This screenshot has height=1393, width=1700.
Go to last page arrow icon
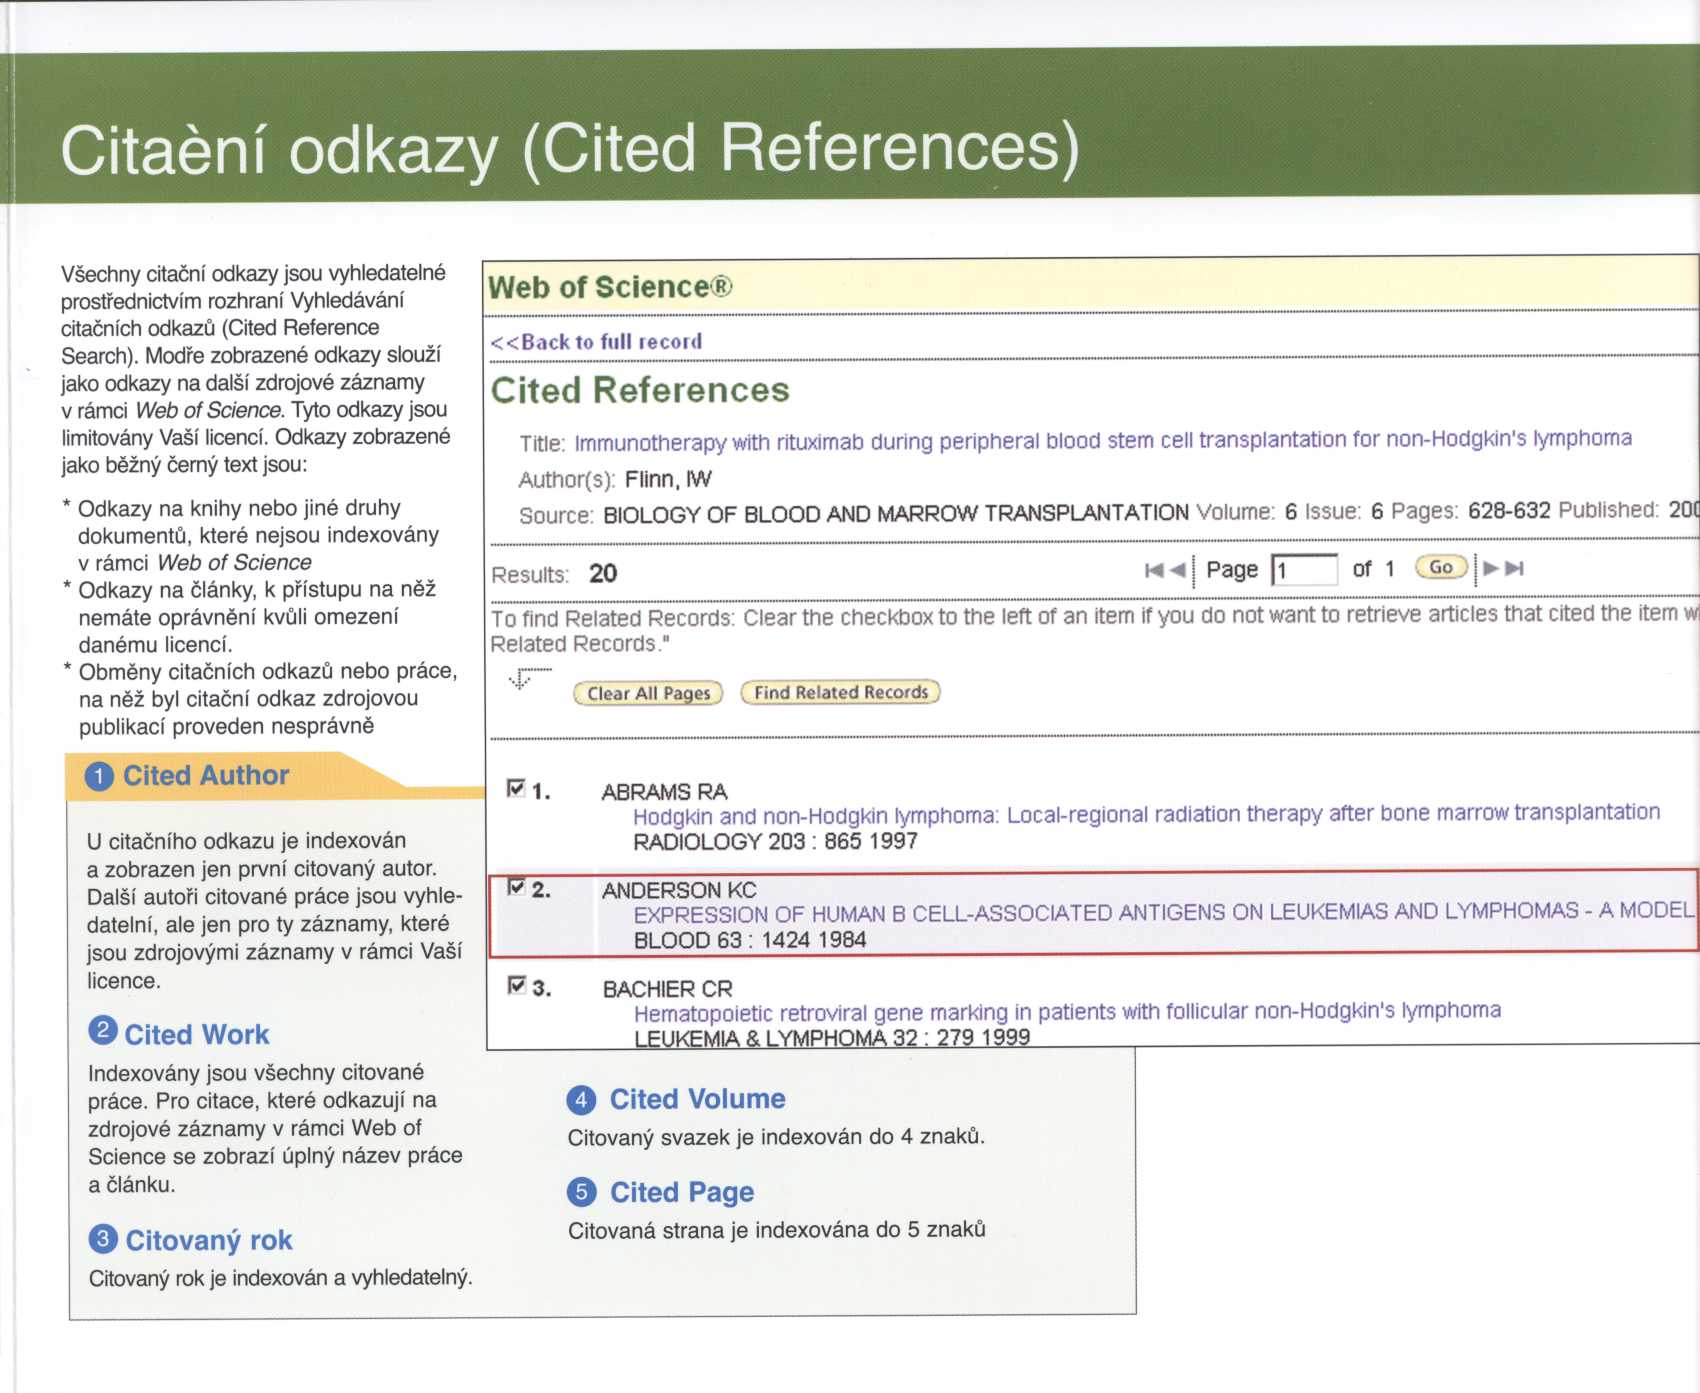pyautogui.click(x=1514, y=568)
